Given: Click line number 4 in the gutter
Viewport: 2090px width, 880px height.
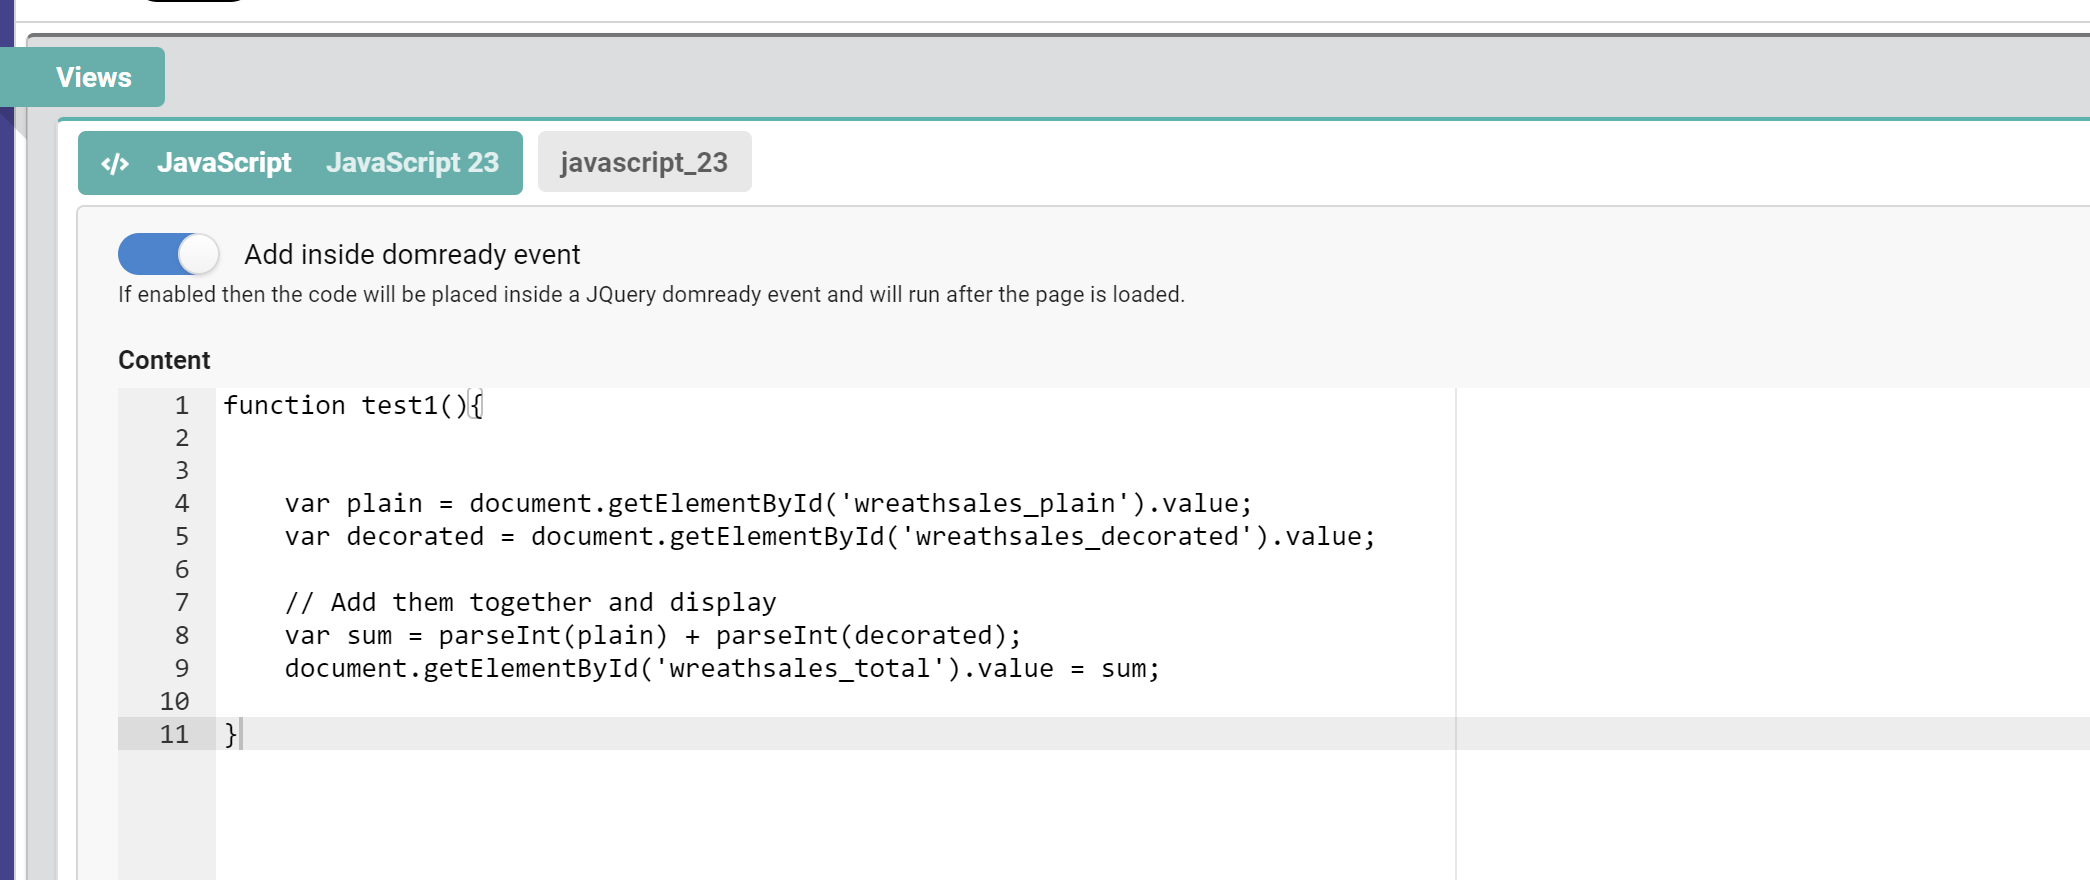Looking at the screenshot, I should 182,504.
